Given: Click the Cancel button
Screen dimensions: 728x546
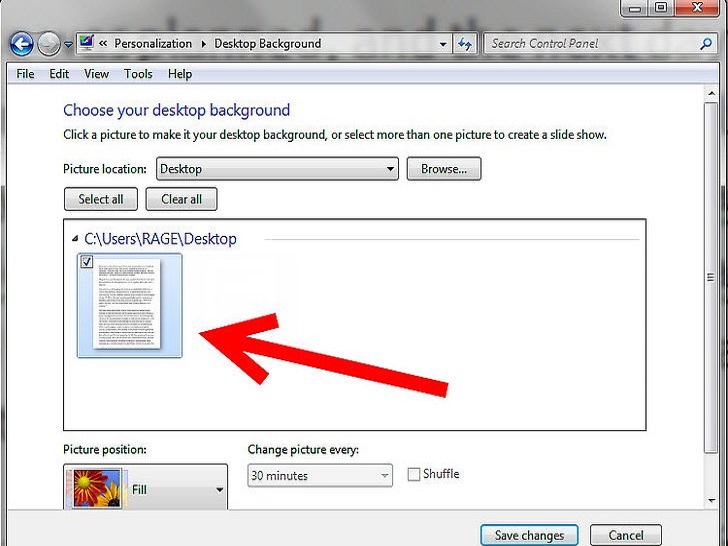Looking at the screenshot, I should [626, 535].
